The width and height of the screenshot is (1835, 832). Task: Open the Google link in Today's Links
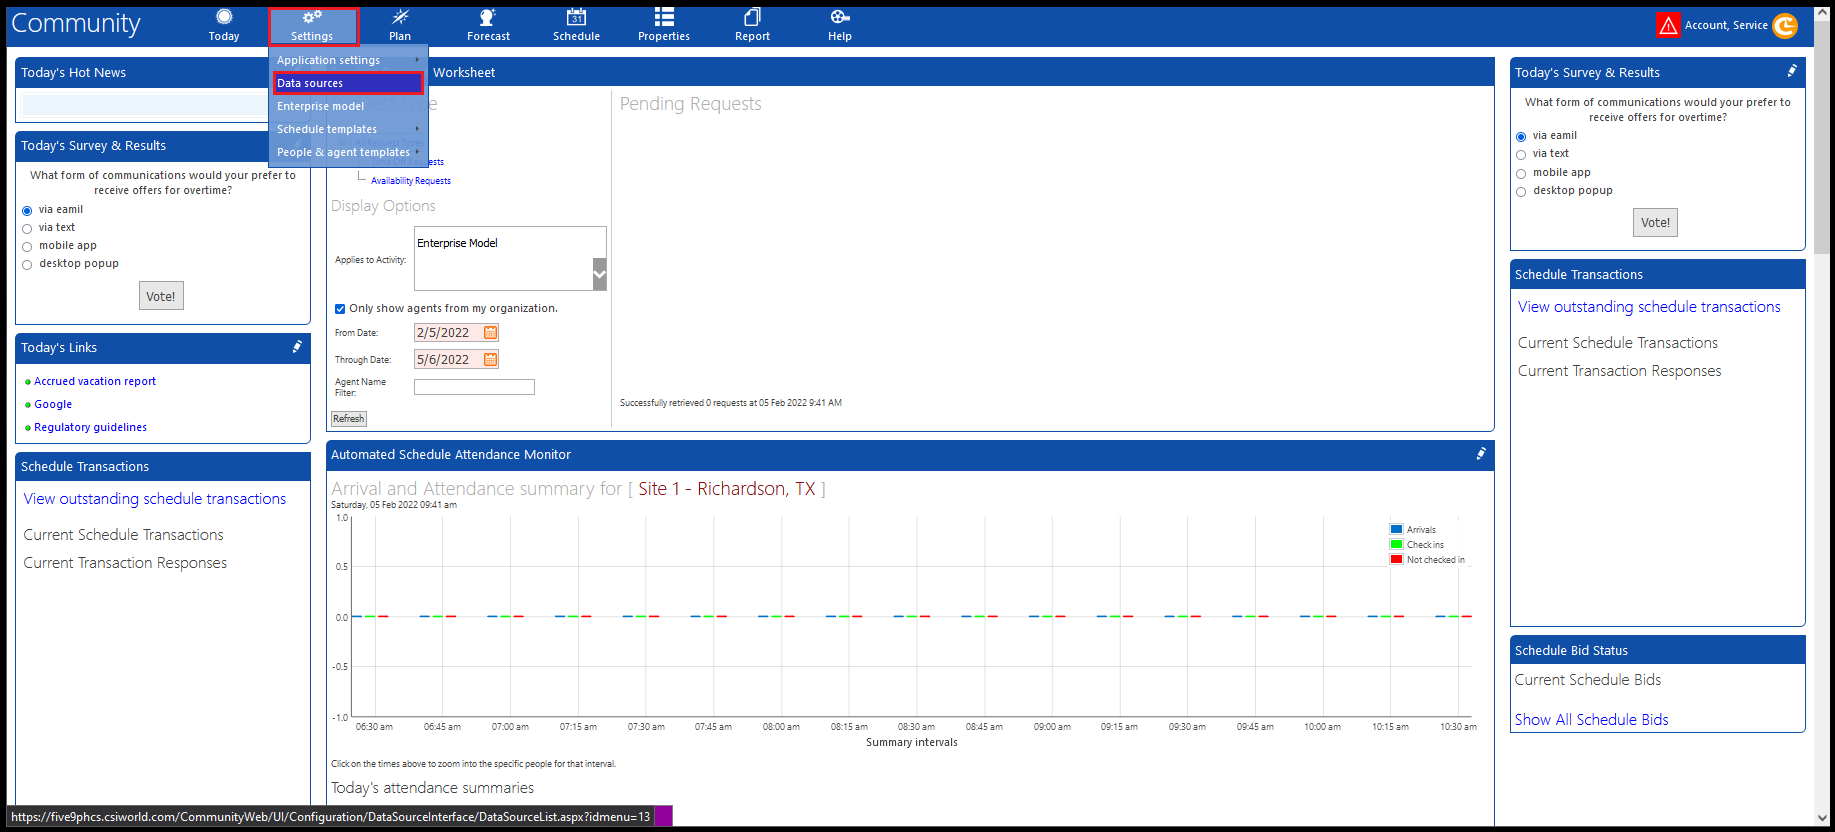click(53, 404)
